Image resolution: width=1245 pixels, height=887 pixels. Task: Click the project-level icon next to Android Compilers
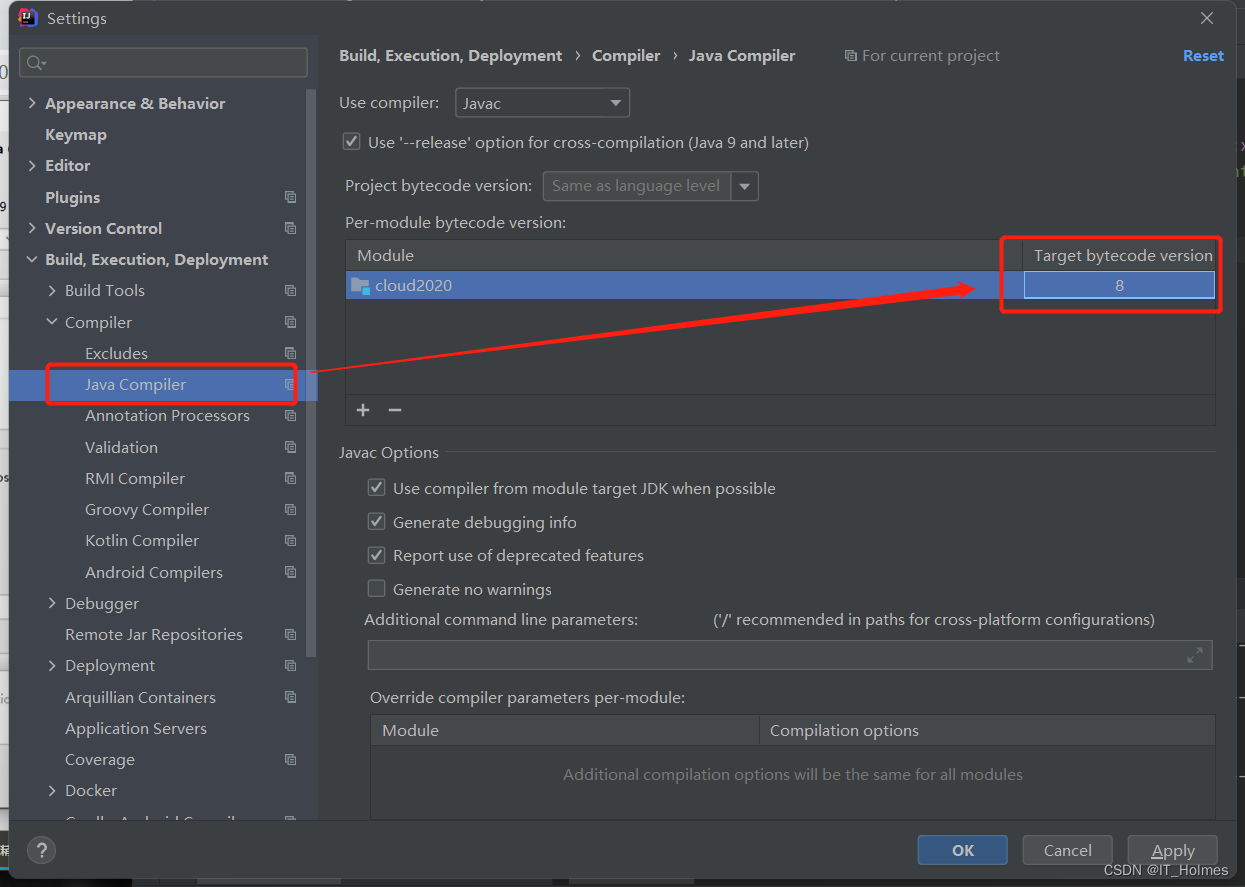pos(290,572)
